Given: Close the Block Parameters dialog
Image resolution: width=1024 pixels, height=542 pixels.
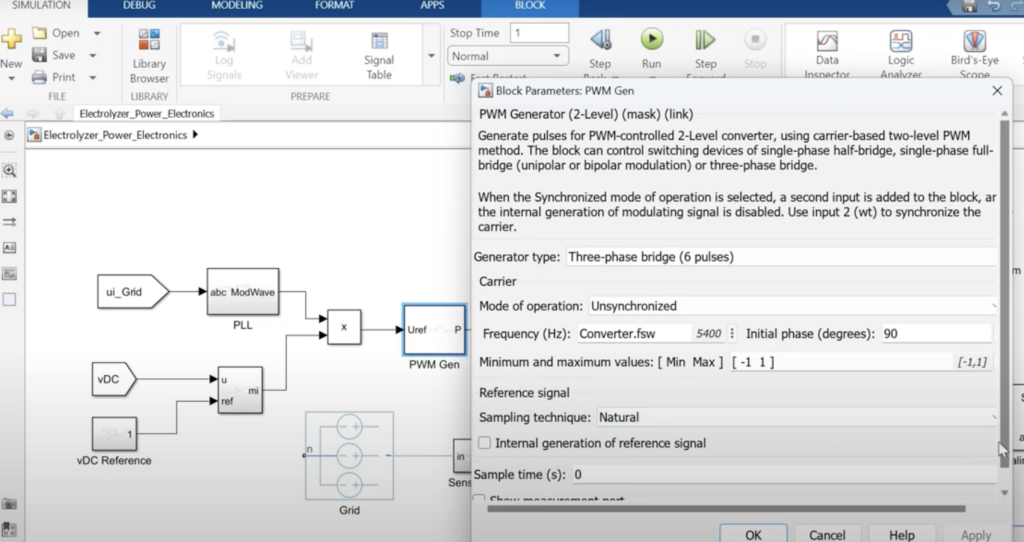Looking at the screenshot, I should (997, 91).
